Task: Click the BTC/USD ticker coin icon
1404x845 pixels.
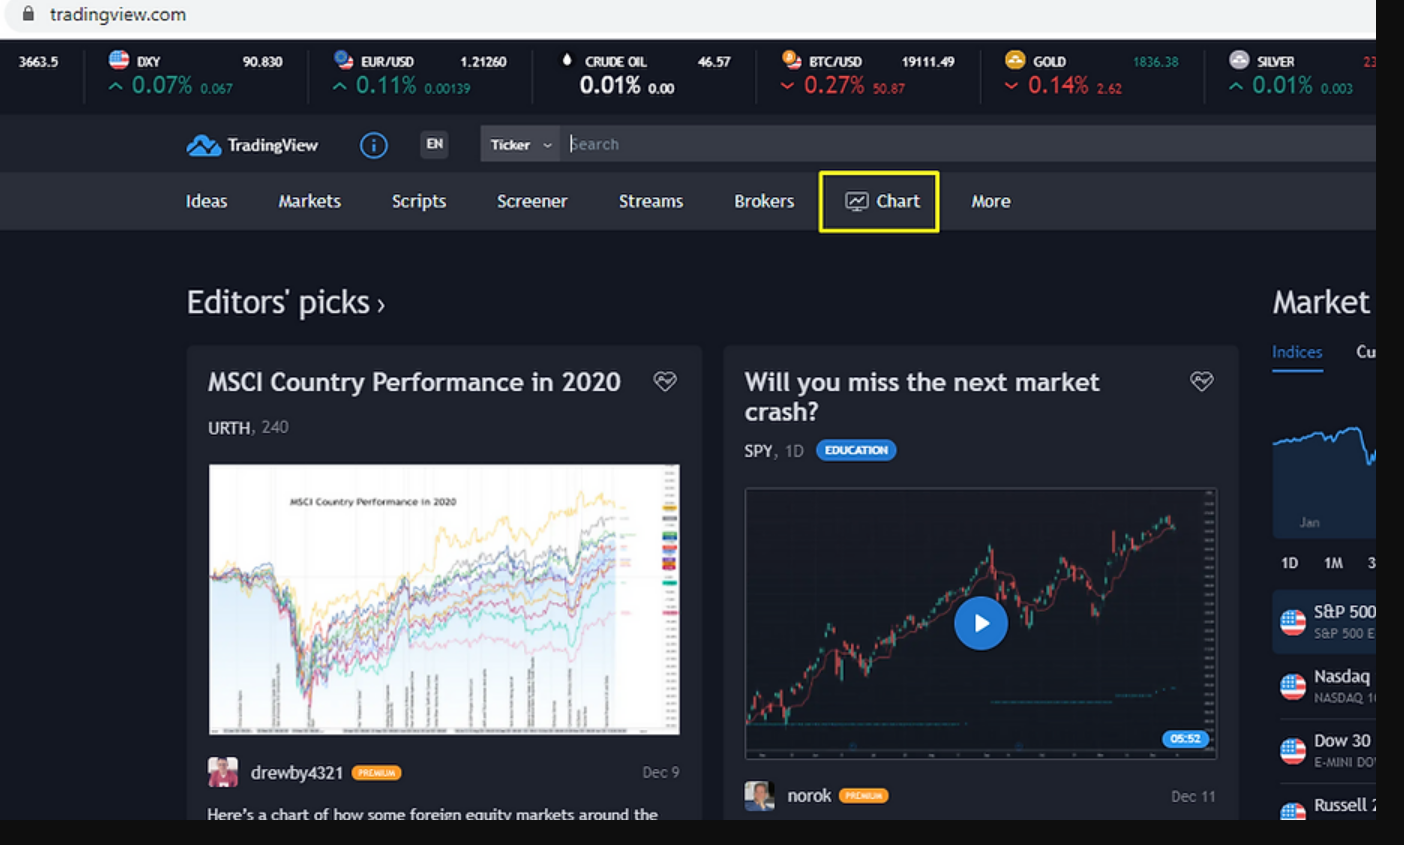Action: tap(791, 60)
